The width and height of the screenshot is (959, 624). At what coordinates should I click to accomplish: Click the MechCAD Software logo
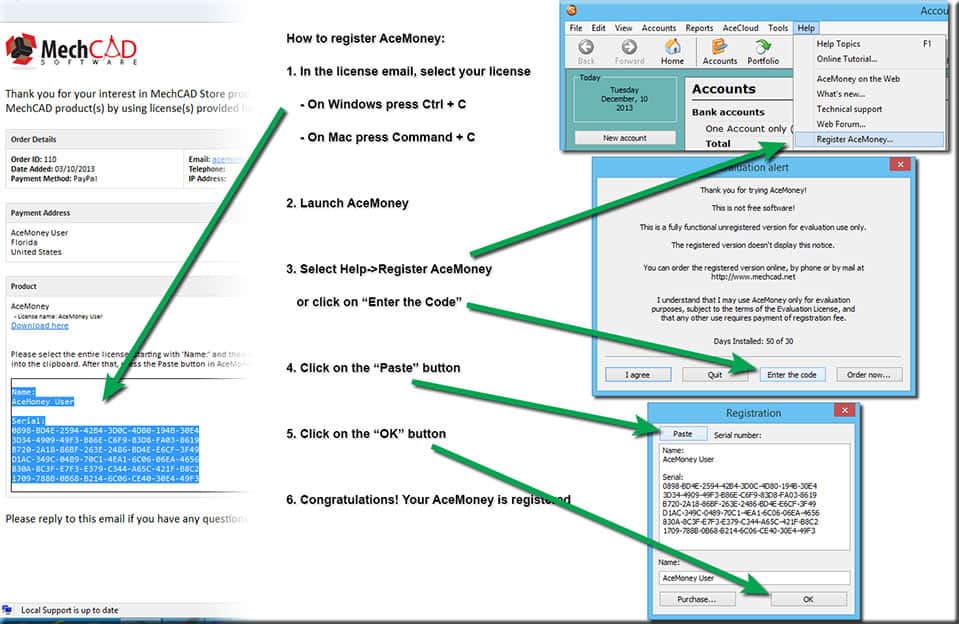pyautogui.click(x=71, y=50)
